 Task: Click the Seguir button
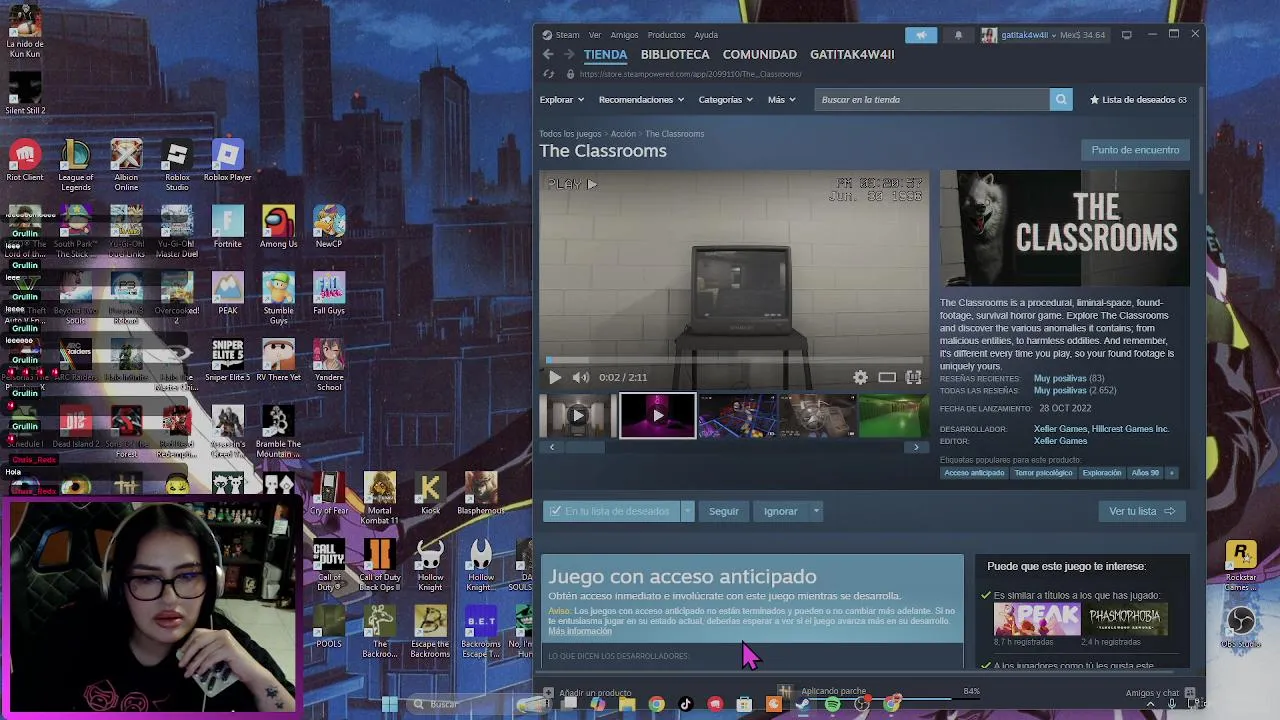pos(724,511)
